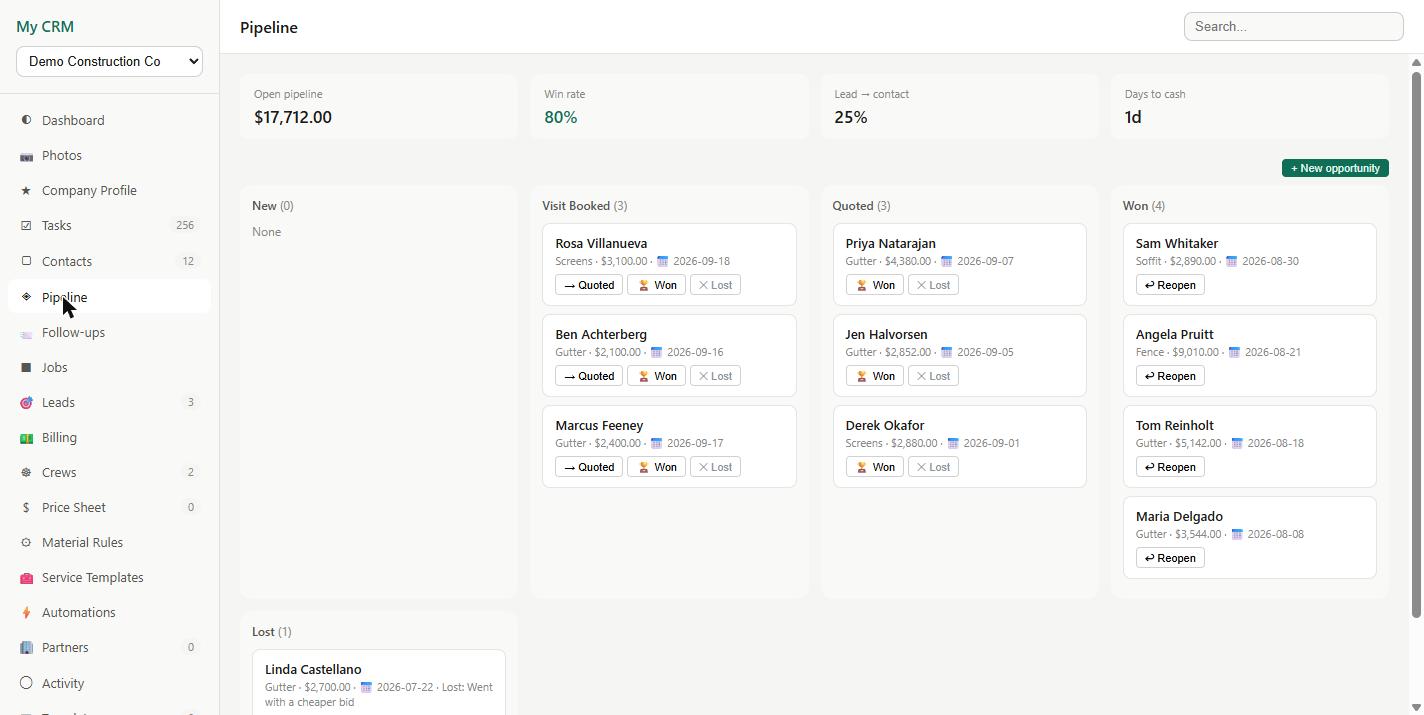Click calendar icon on Angela Pruitt card

coord(1234,353)
